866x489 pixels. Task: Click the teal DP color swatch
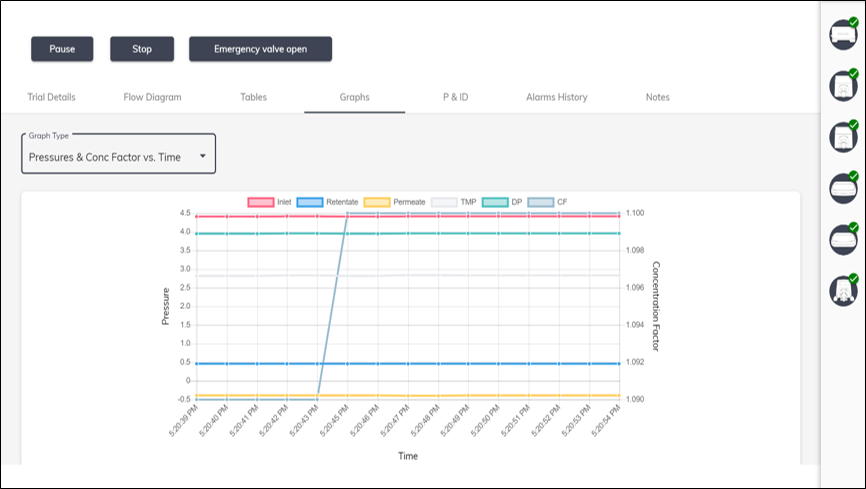(x=495, y=202)
